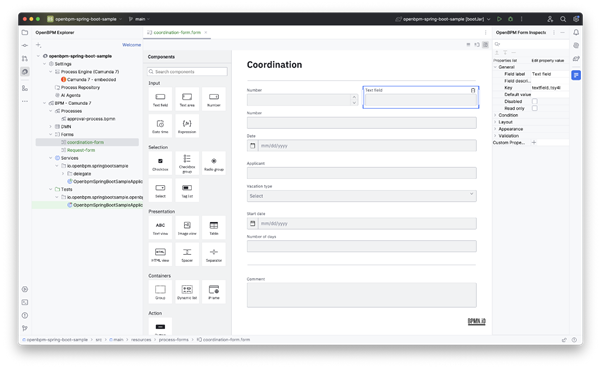
Task: Open the main branch dropdown
Action: pos(140,19)
